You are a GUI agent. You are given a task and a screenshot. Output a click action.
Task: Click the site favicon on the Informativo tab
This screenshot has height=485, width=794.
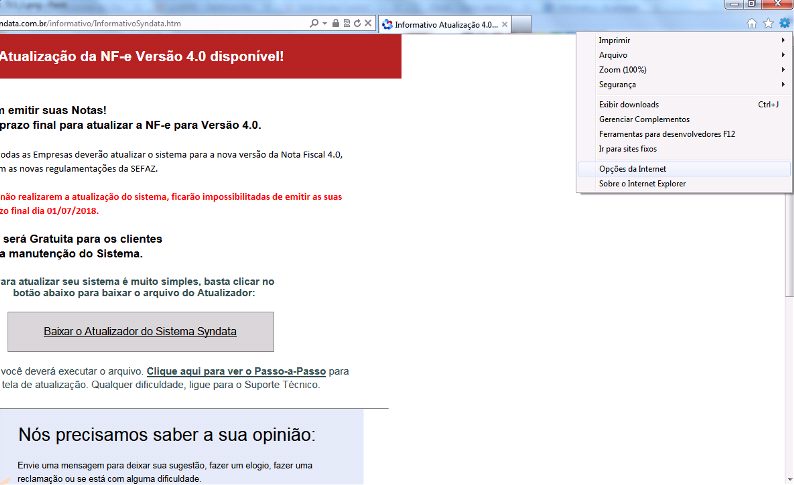point(387,24)
